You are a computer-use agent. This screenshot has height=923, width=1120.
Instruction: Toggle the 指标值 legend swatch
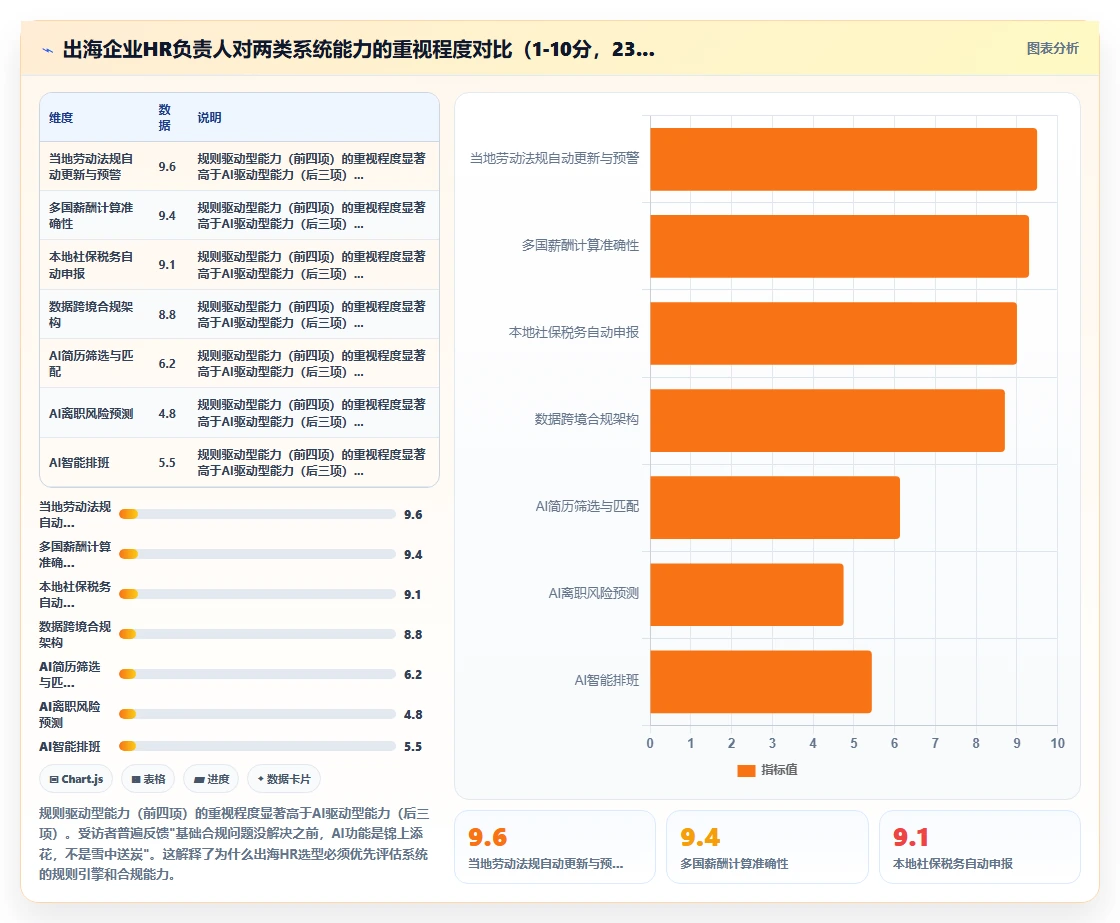click(746, 770)
